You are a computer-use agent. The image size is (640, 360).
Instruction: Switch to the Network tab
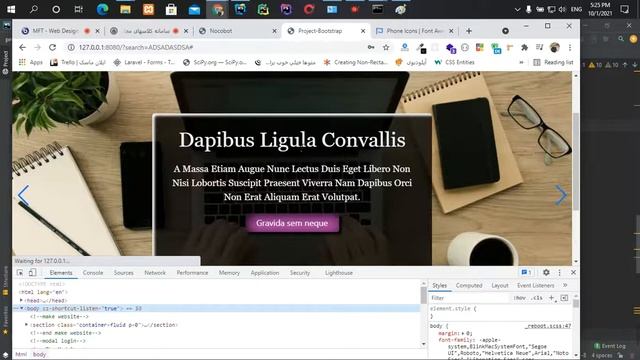click(x=155, y=273)
